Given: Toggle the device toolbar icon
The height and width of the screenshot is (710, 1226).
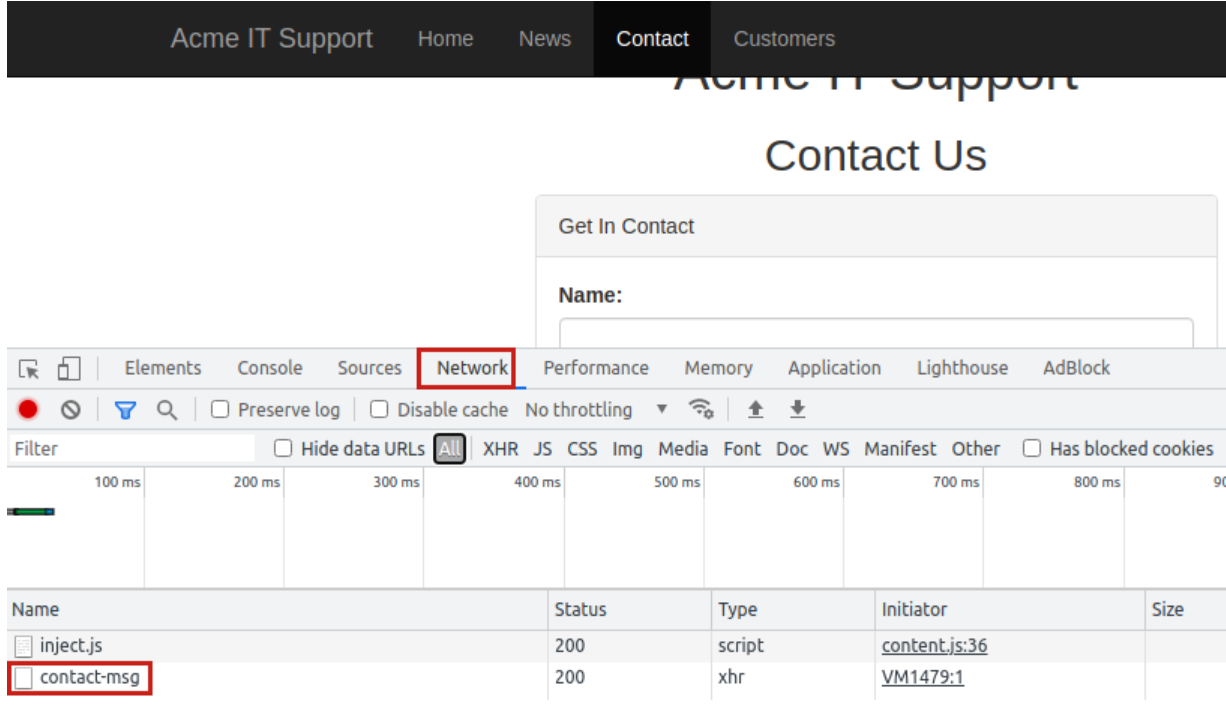Looking at the screenshot, I should pos(68,369).
